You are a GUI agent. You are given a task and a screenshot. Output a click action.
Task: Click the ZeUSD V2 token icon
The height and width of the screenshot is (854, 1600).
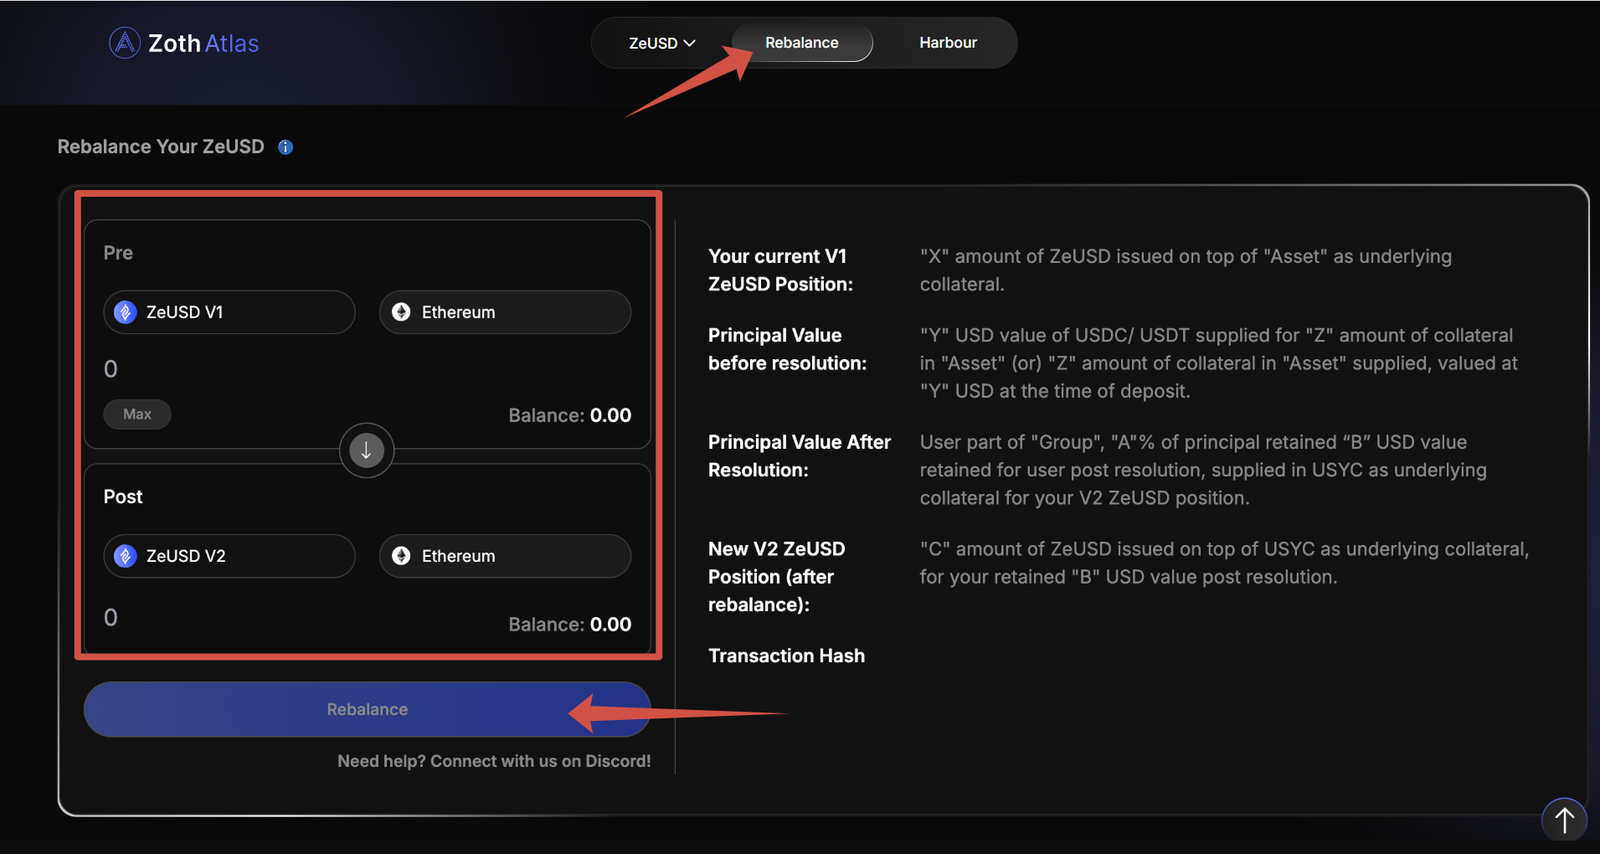tap(125, 556)
